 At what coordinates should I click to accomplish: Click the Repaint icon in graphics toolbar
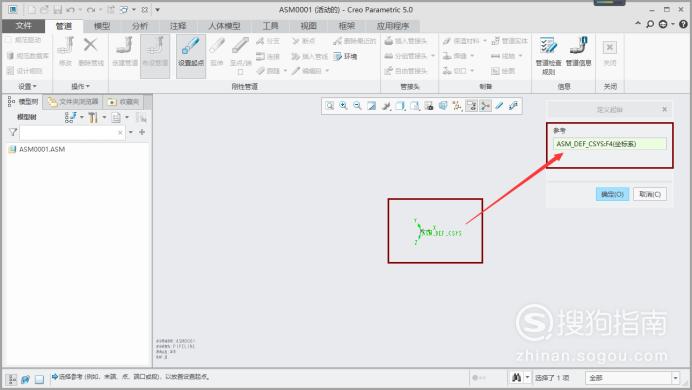pos(372,106)
